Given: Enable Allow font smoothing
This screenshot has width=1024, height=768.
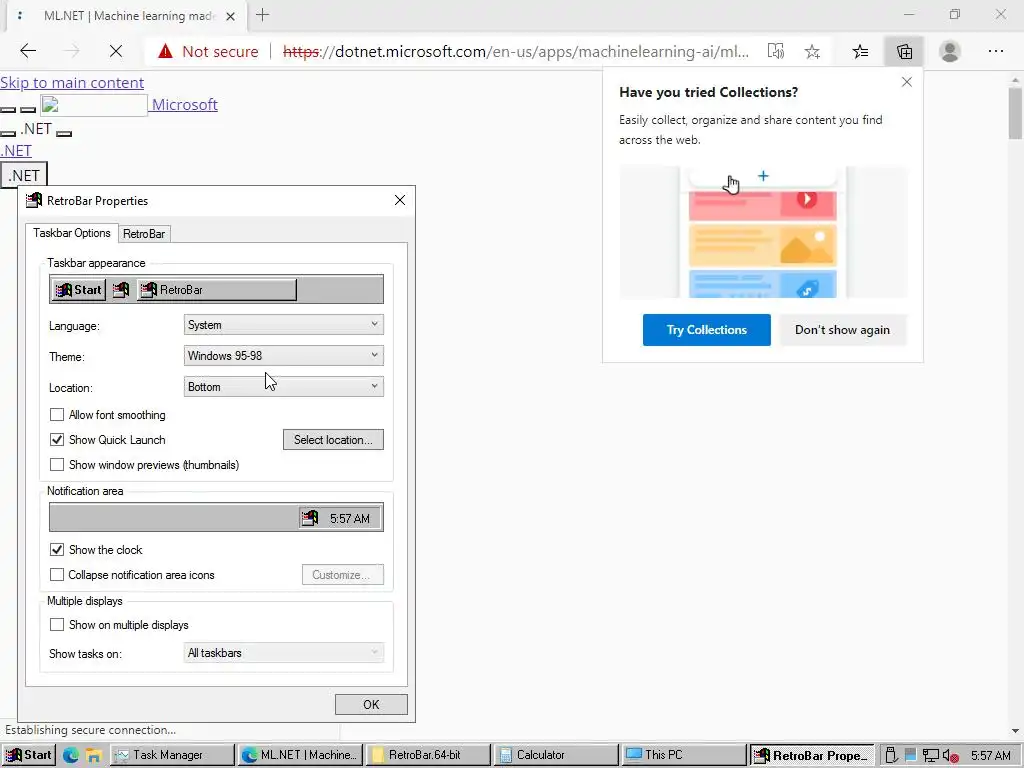Looking at the screenshot, I should [x=57, y=415].
